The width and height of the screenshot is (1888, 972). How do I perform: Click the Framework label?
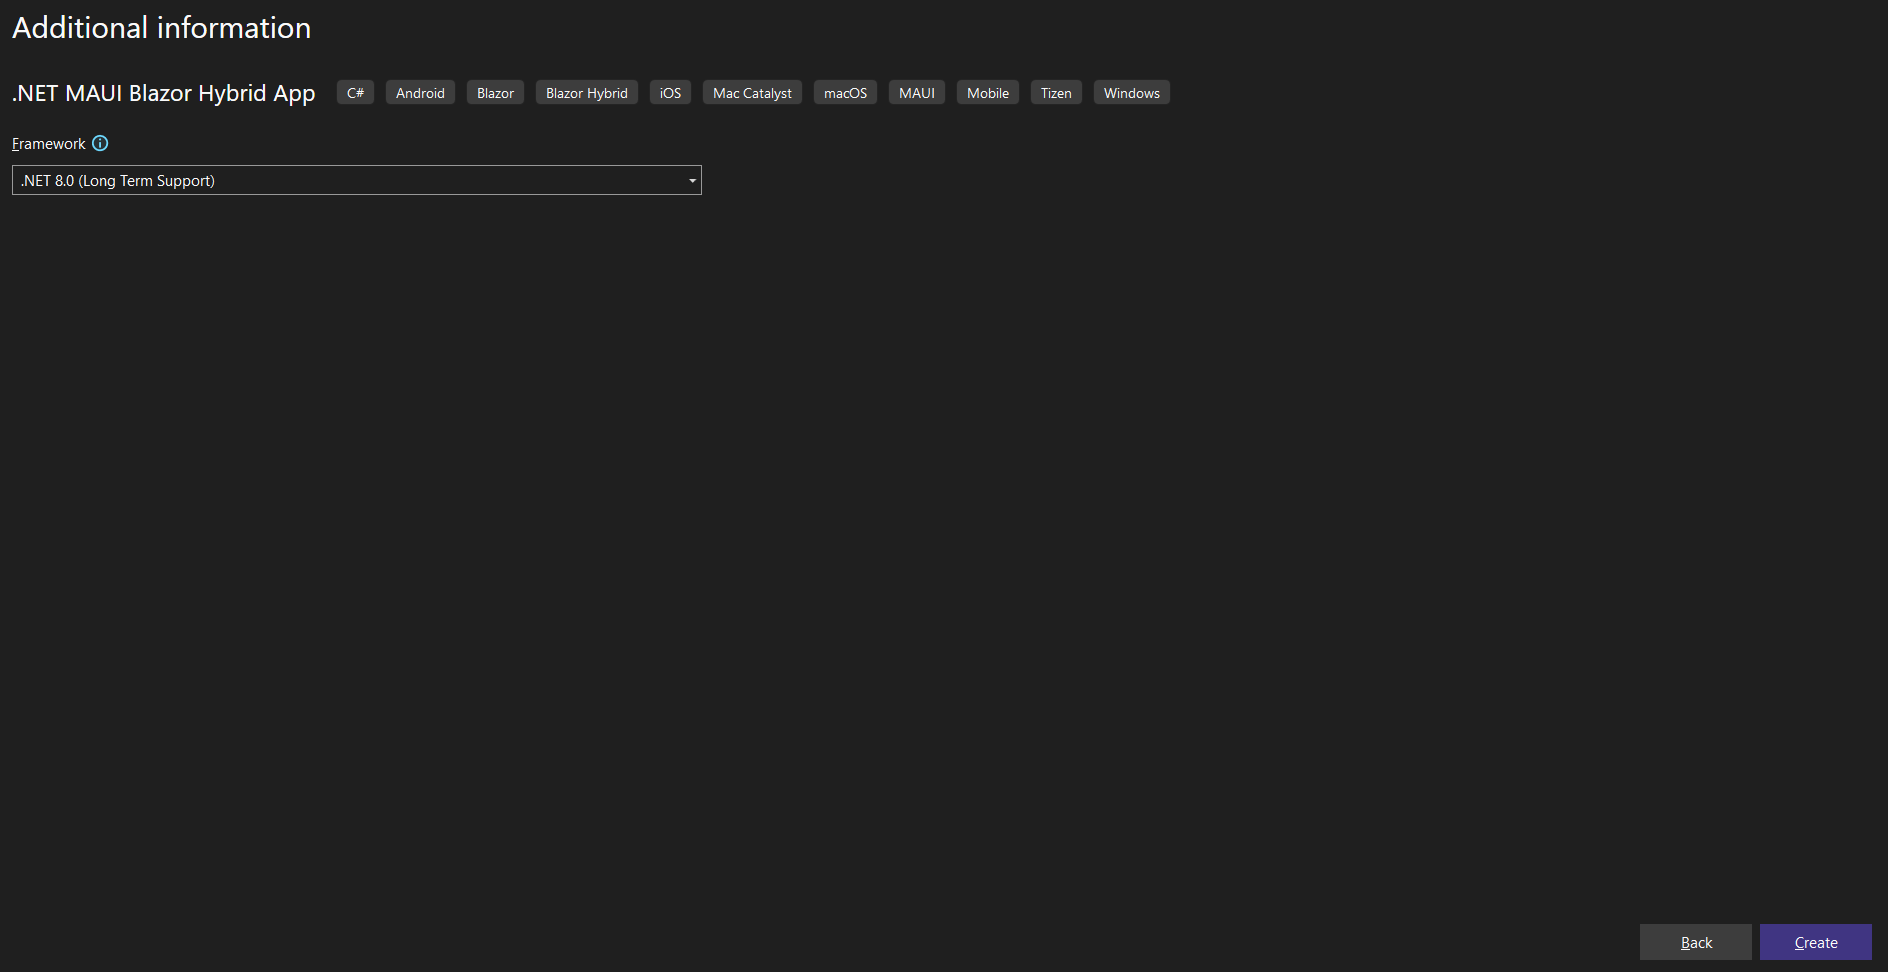point(47,143)
